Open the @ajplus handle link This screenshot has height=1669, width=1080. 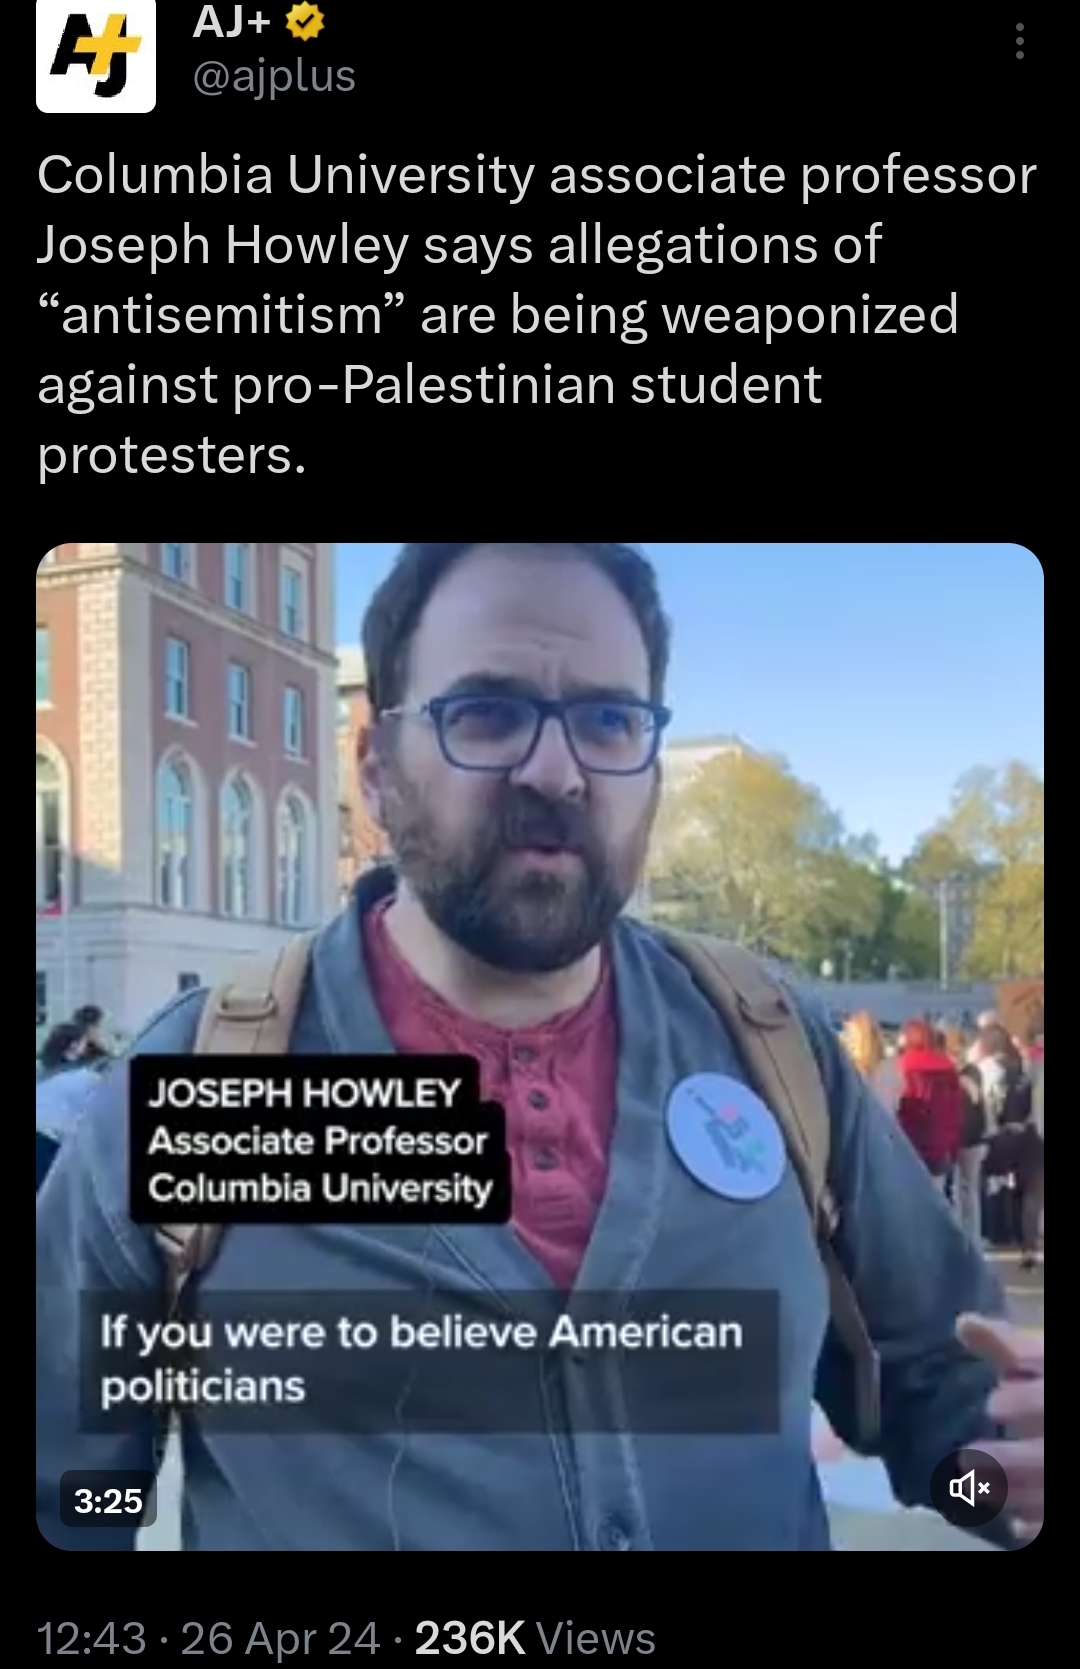tap(274, 75)
